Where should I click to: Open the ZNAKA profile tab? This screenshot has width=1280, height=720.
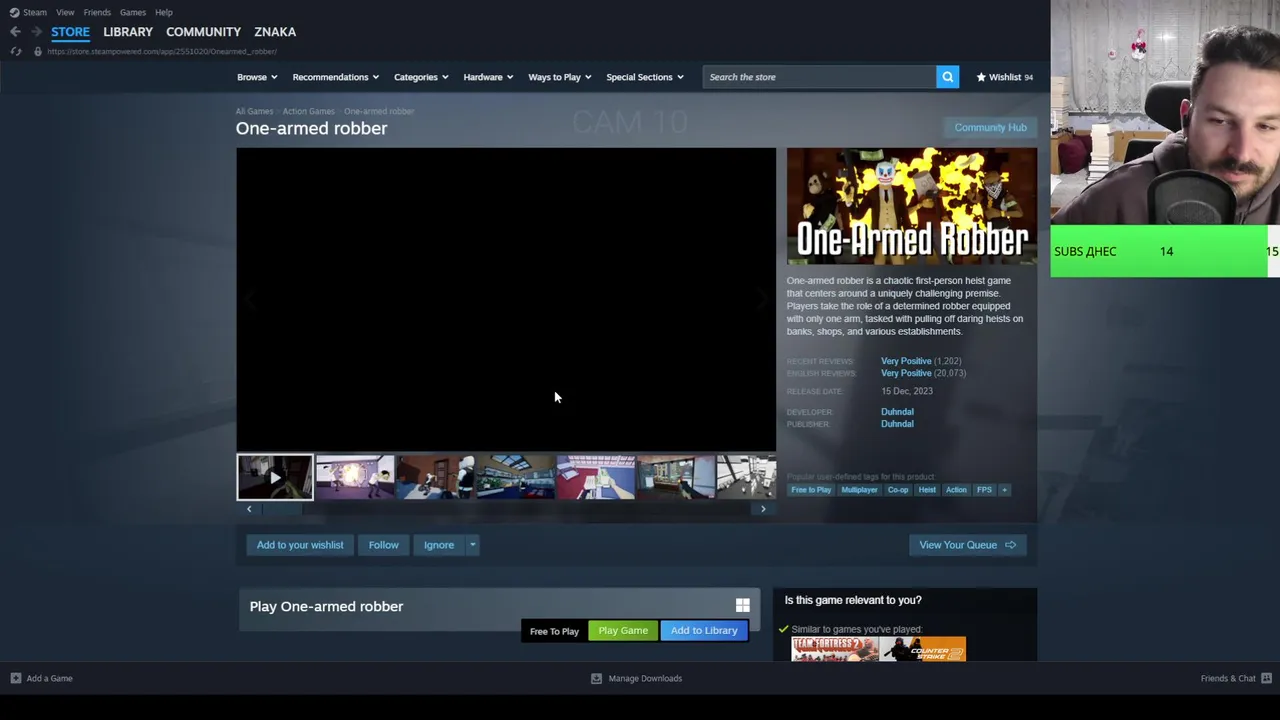275,32
